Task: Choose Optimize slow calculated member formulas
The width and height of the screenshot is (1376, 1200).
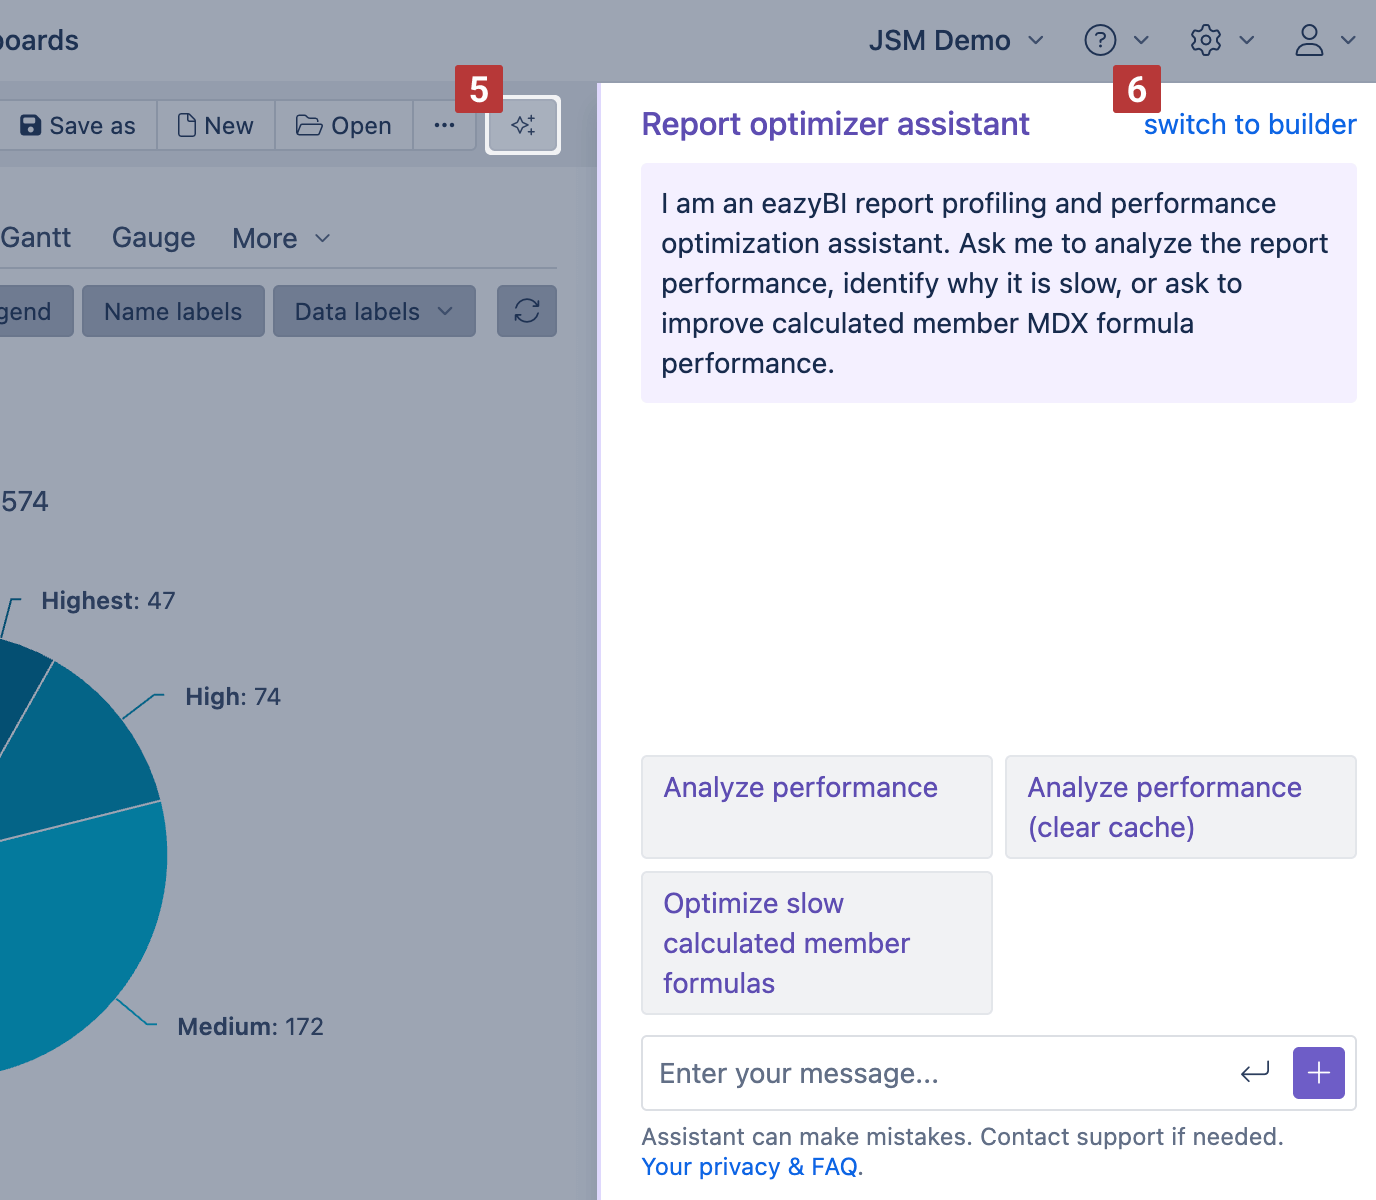Action: pyautogui.click(x=817, y=943)
